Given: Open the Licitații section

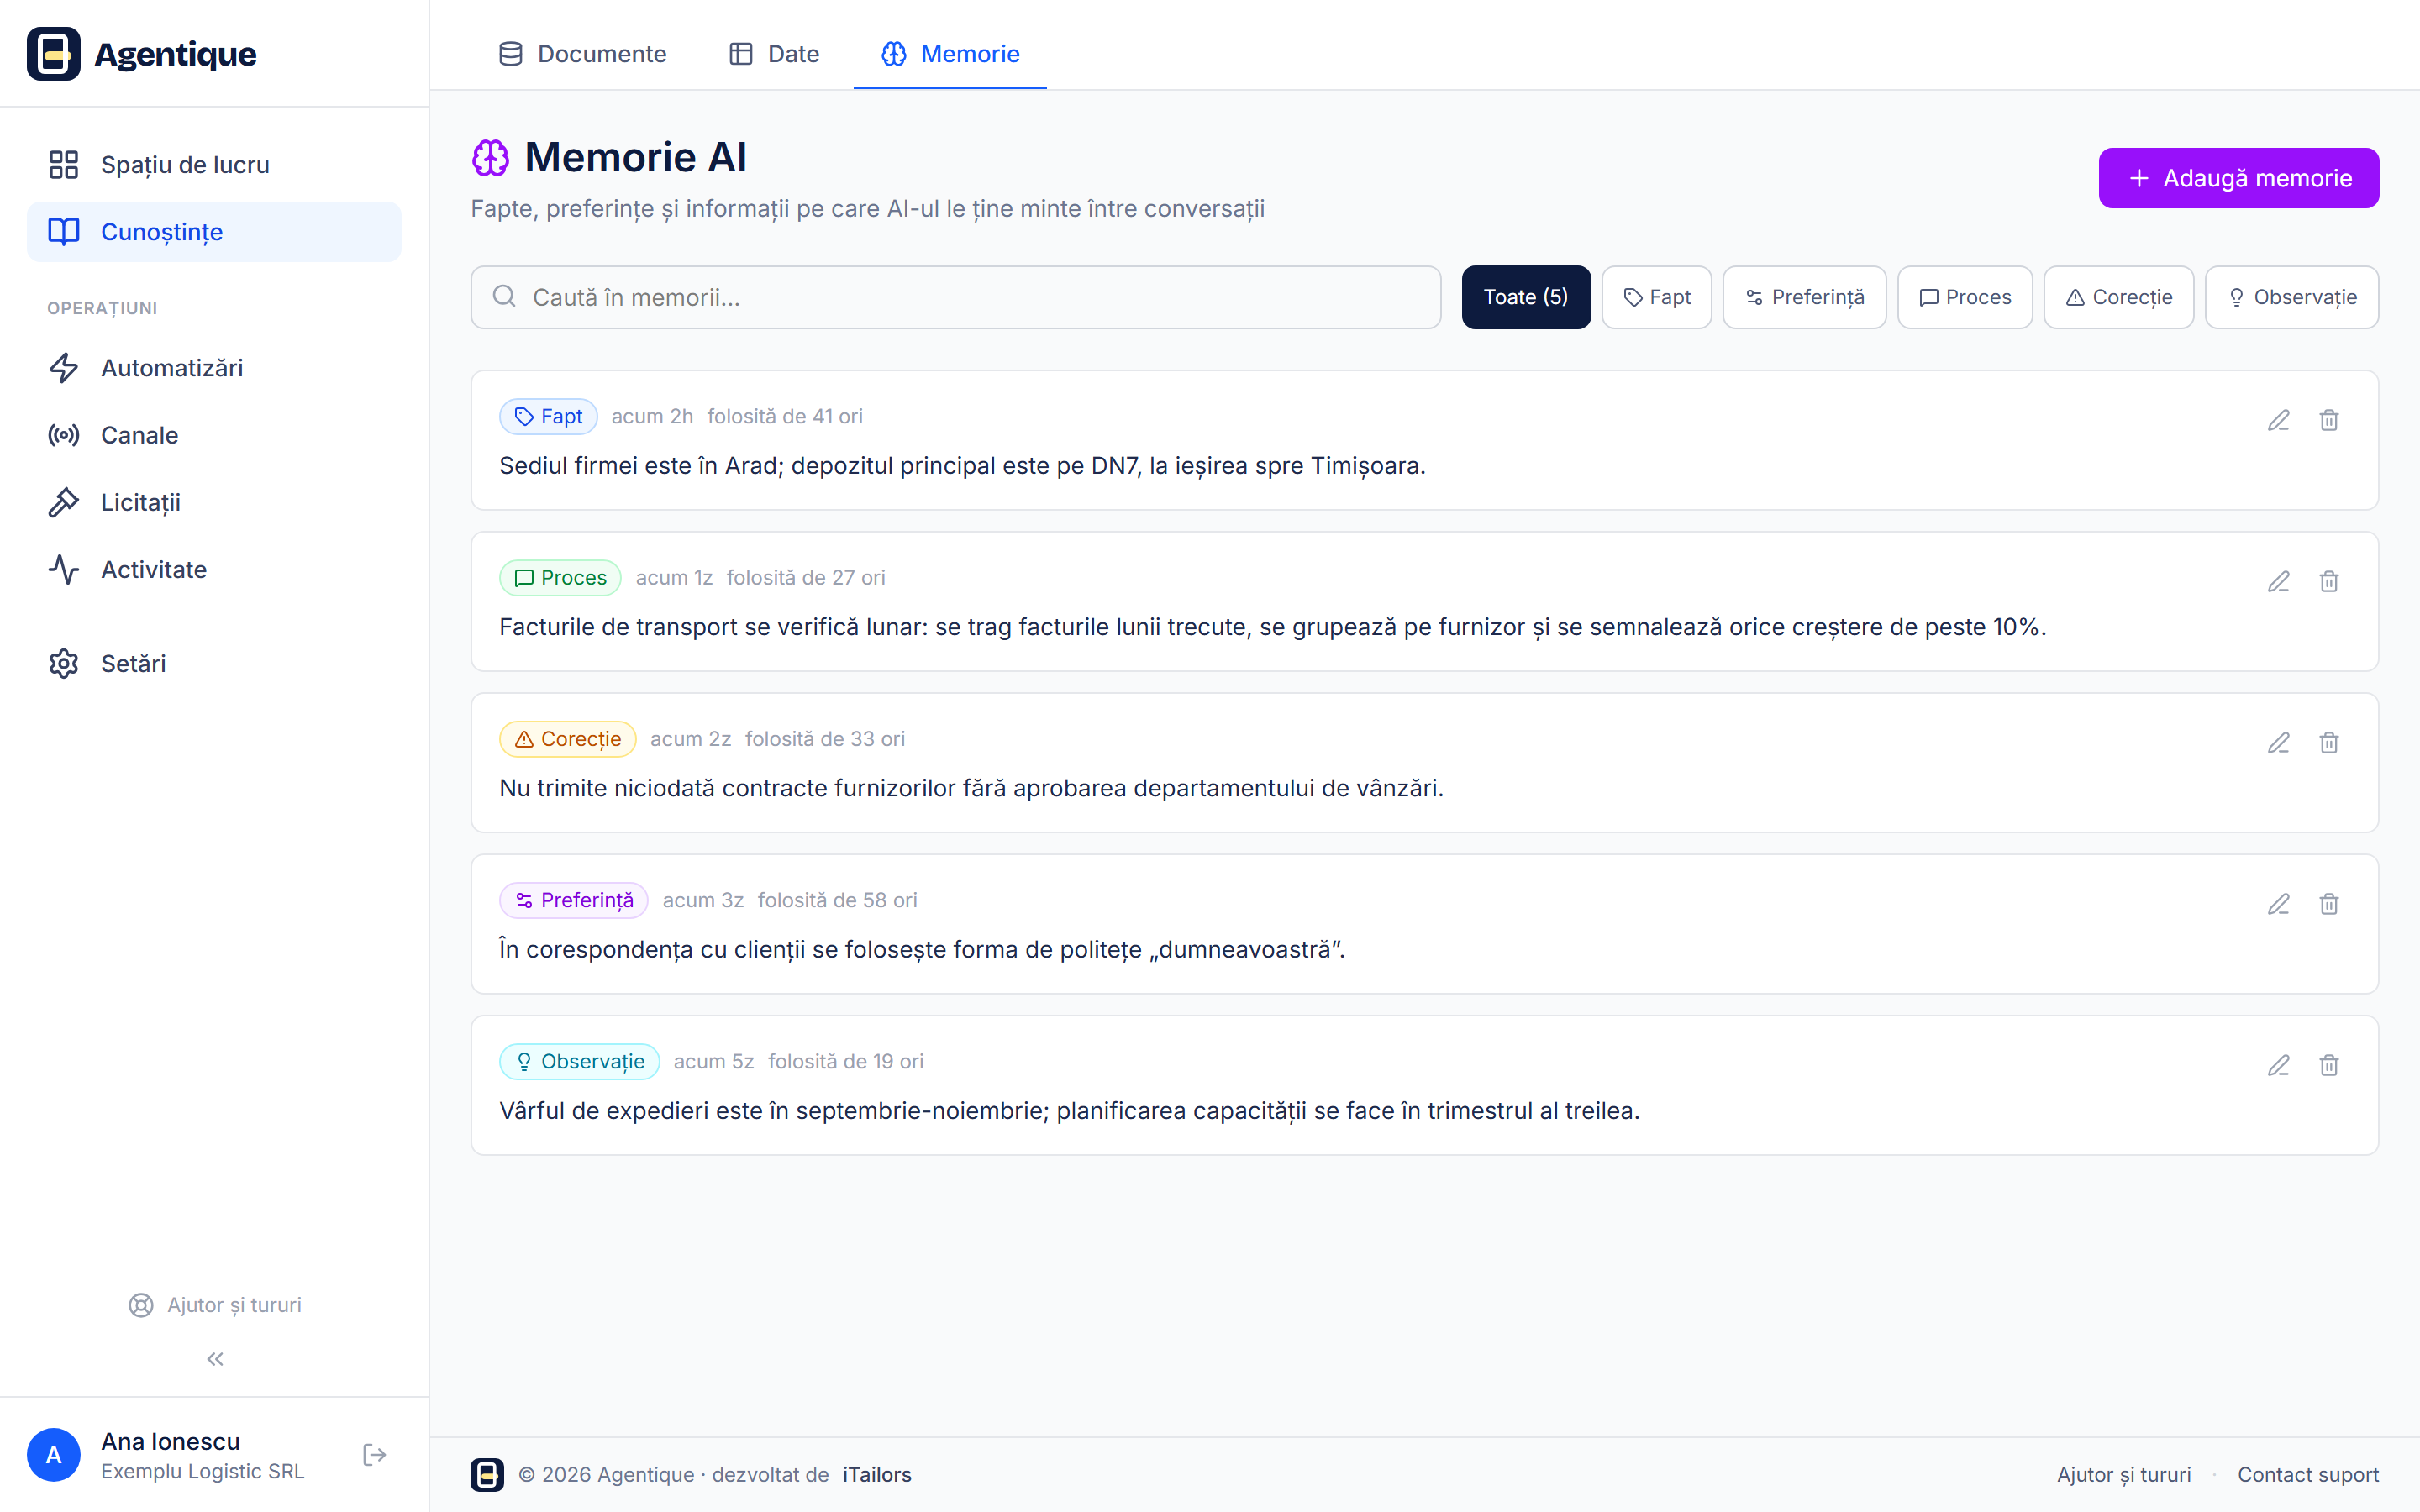Looking at the screenshot, I should click(x=214, y=502).
